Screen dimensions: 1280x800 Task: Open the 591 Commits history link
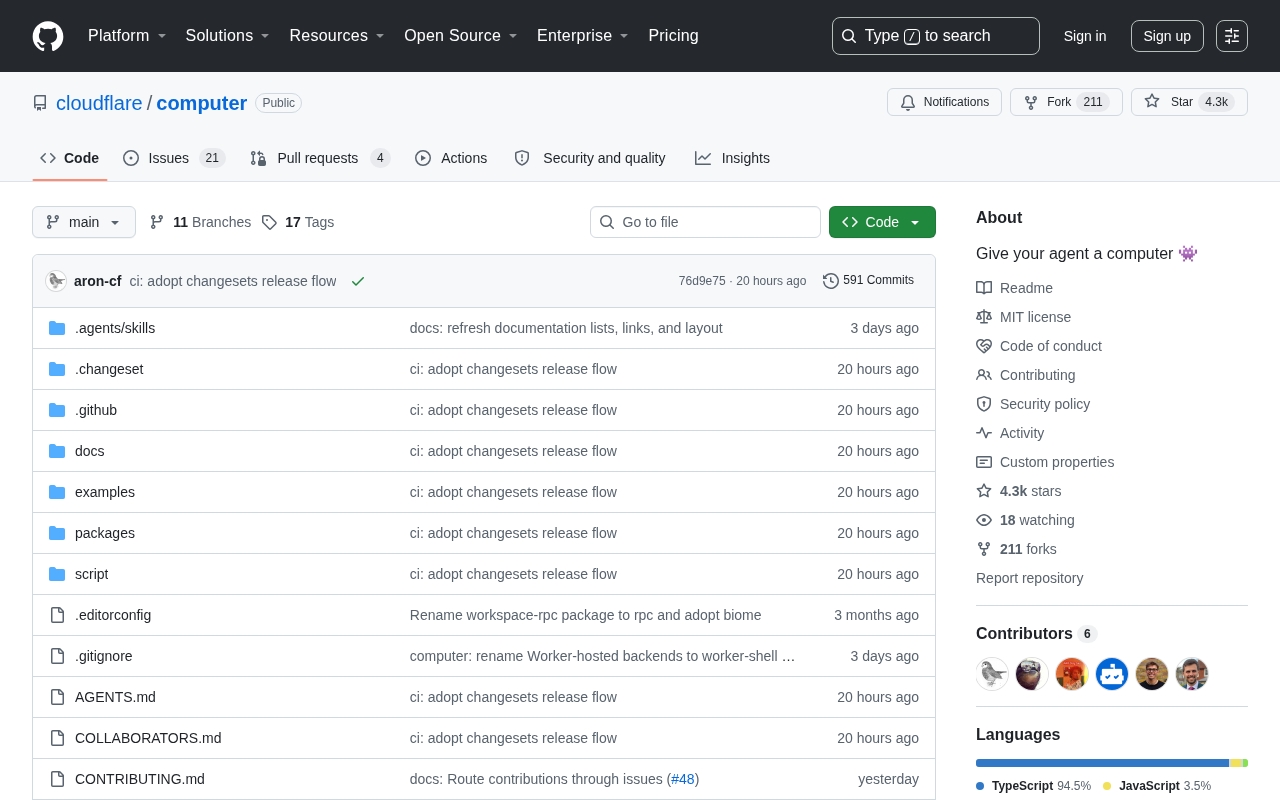coord(869,281)
